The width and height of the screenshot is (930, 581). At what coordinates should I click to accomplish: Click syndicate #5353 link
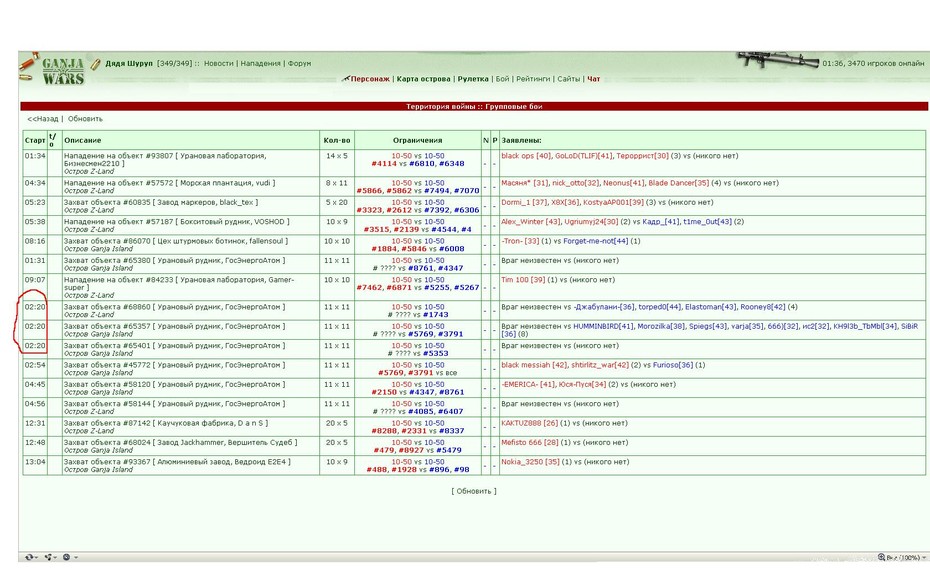coord(436,353)
